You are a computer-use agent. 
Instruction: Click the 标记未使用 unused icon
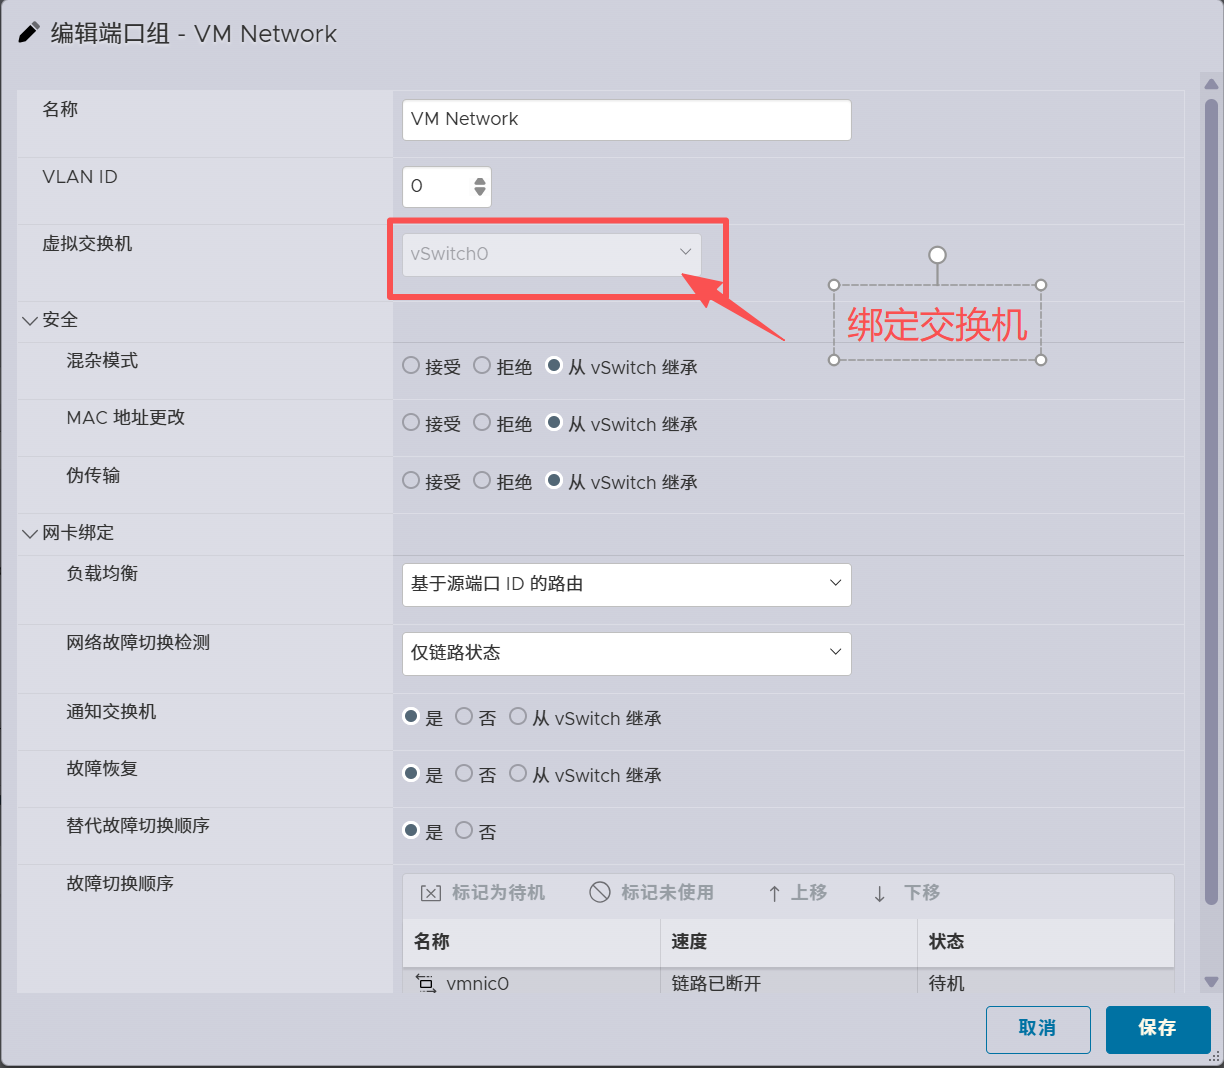pyautogui.click(x=600, y=893)
